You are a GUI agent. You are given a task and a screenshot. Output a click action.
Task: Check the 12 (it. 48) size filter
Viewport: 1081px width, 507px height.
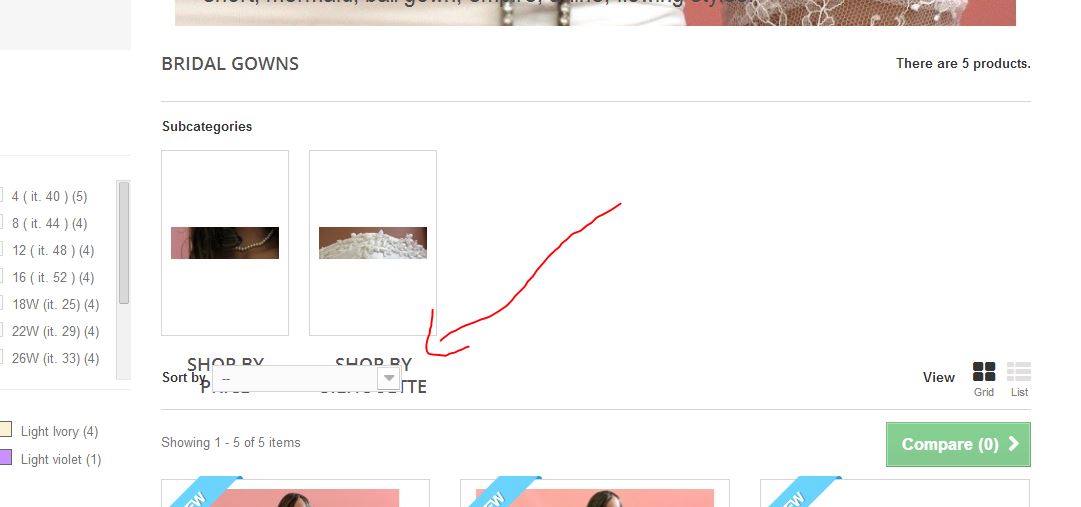2,250
